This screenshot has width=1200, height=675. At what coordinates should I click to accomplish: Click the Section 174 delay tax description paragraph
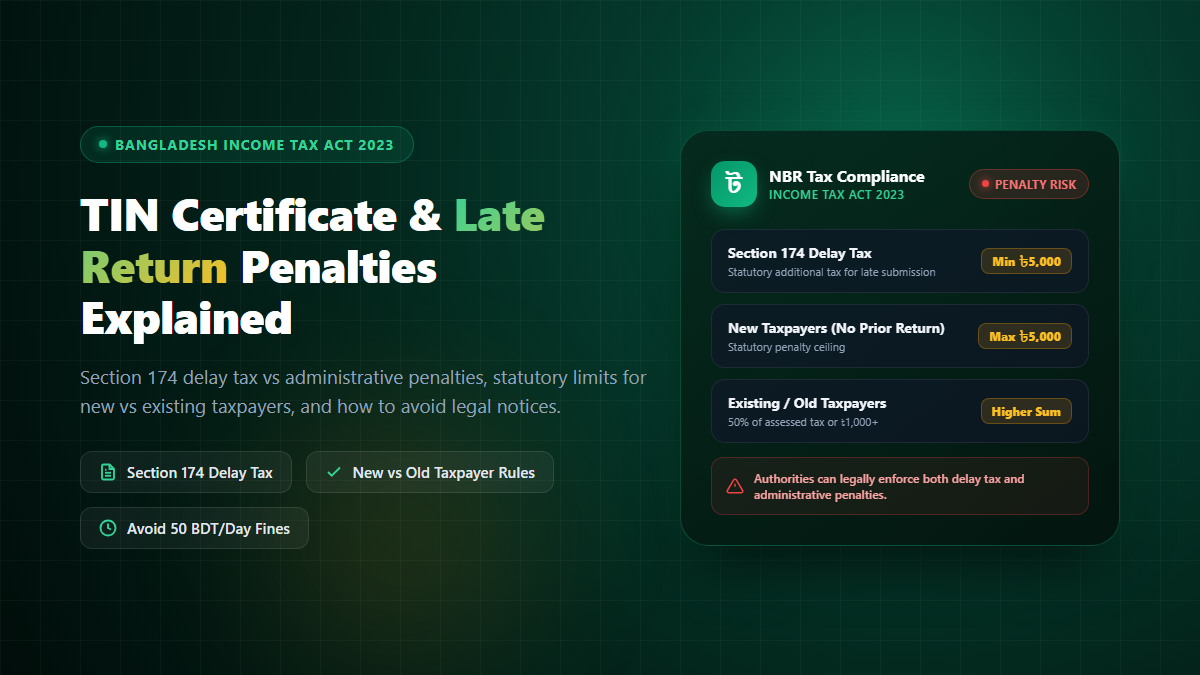[x=364, y=392]
